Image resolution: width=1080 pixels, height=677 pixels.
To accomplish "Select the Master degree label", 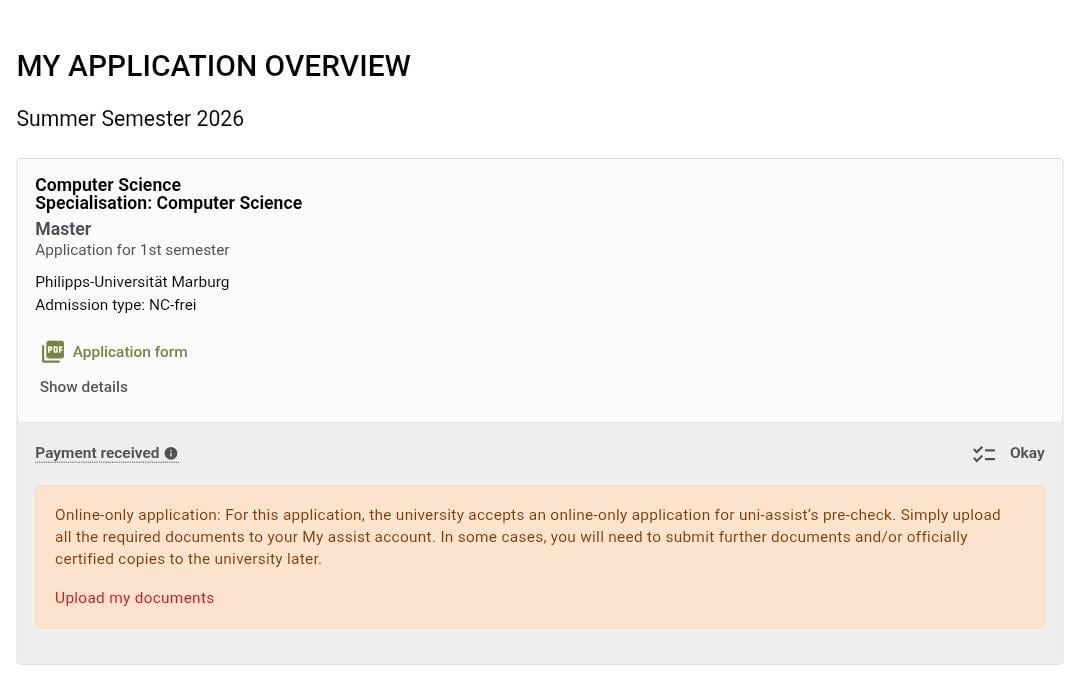I will [63, 229].
